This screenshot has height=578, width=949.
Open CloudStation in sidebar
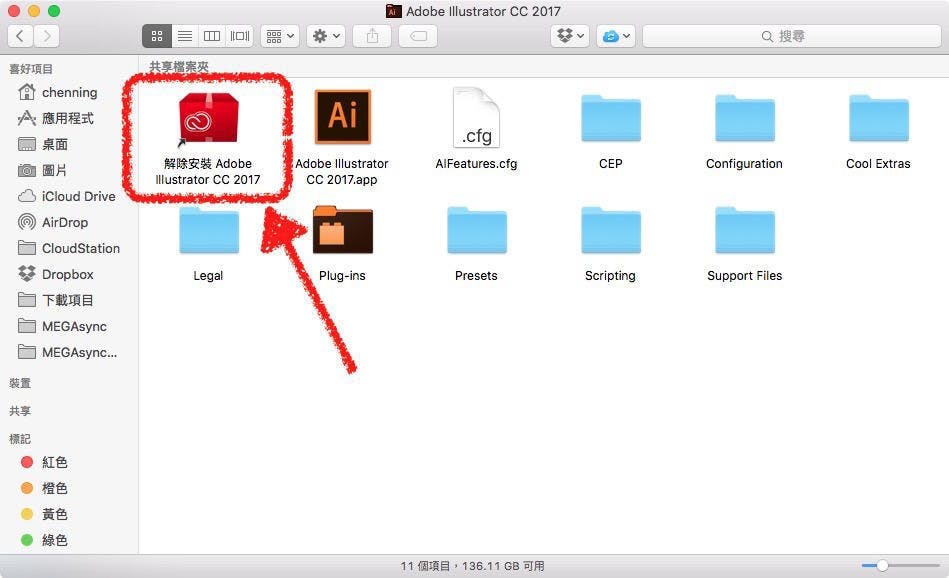(69, 249)
